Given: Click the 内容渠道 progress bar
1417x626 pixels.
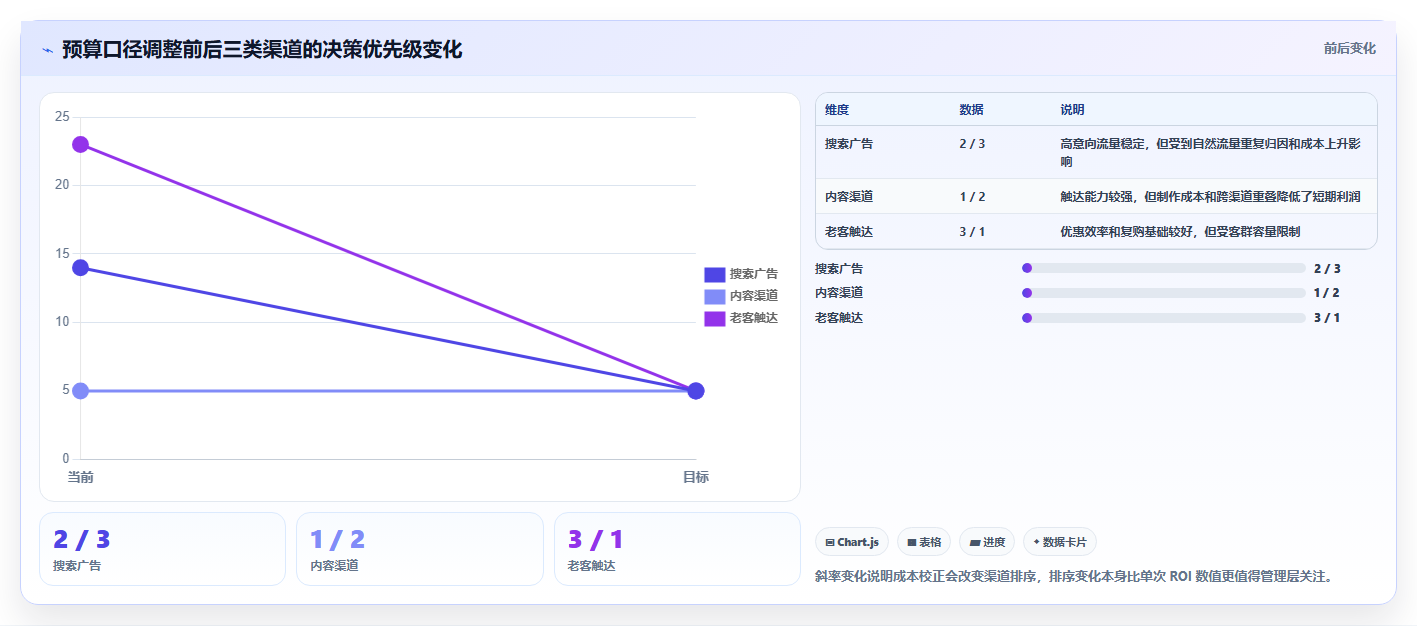Looking at the screenshot, I should tap(1164, 293).
